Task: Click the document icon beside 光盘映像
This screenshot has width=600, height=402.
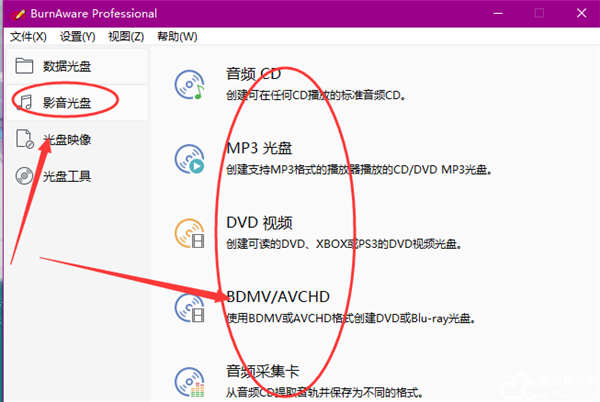Action: click(25, 139)
